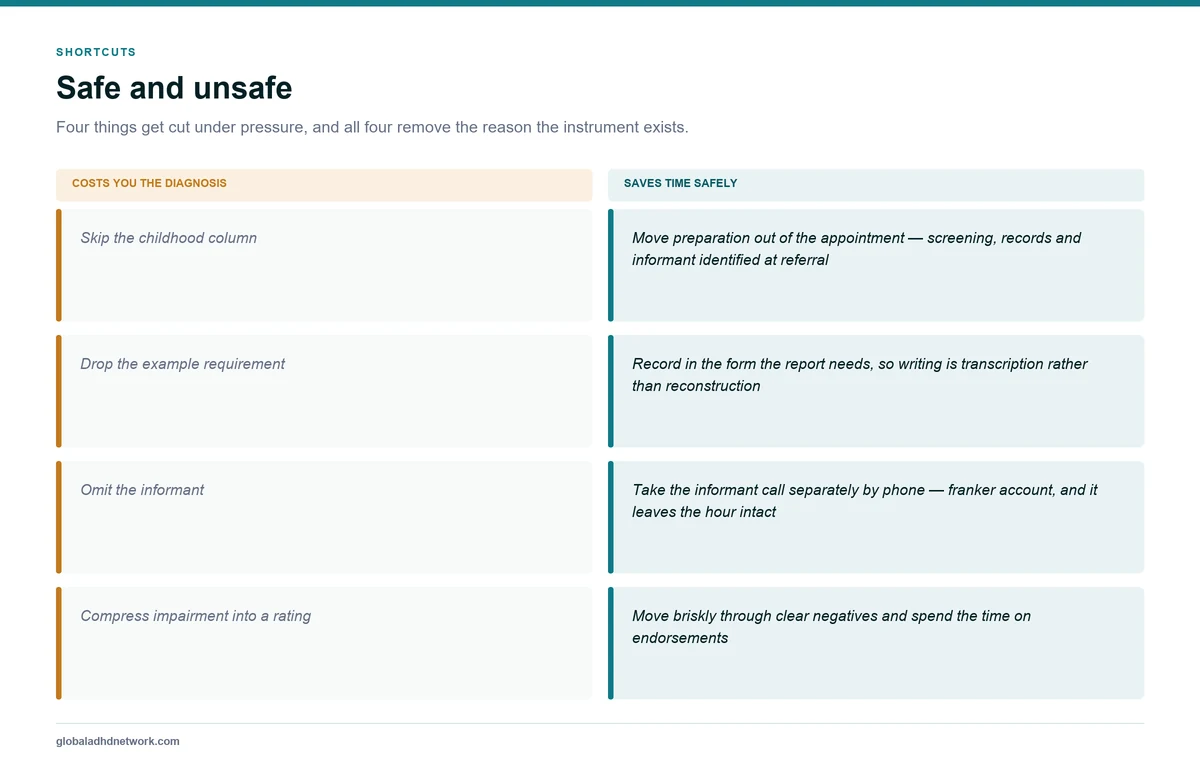The height and width of the screenshot is (775, 1200).
Task: Click the 'Take the informant call separately' card
Action: point(876,517)
